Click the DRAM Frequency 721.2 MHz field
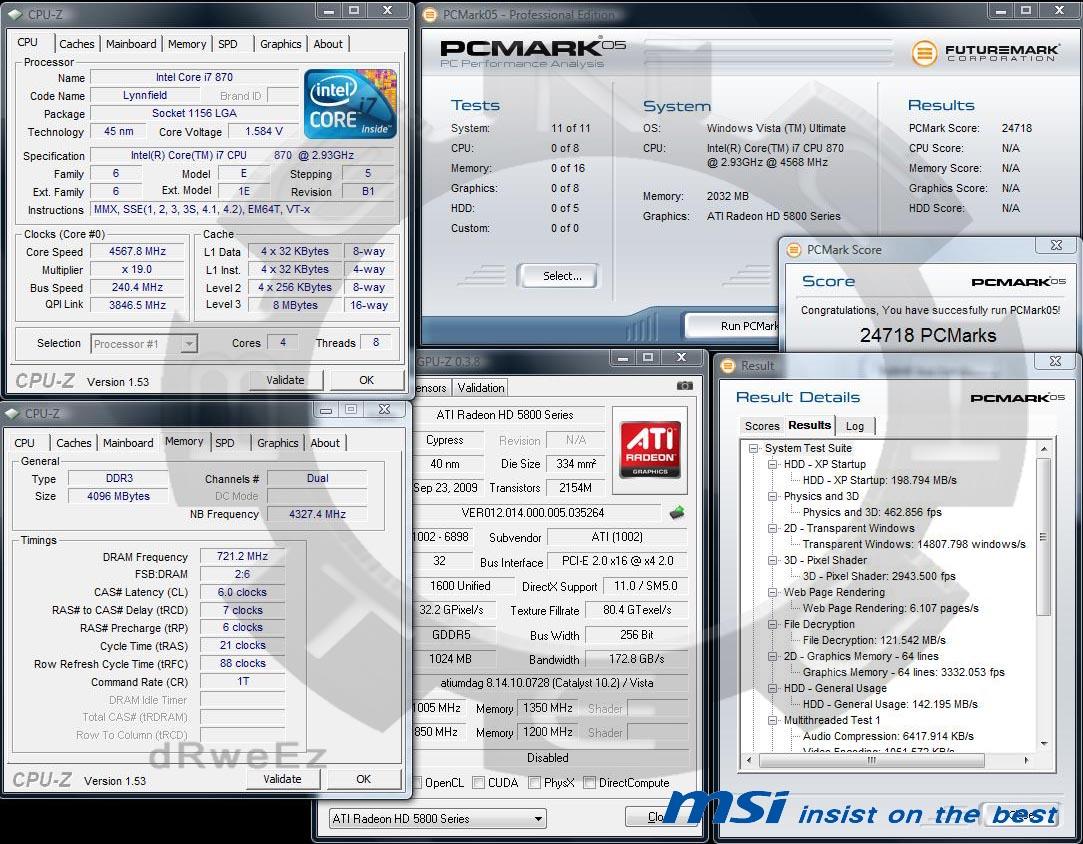 click(242, 556)
